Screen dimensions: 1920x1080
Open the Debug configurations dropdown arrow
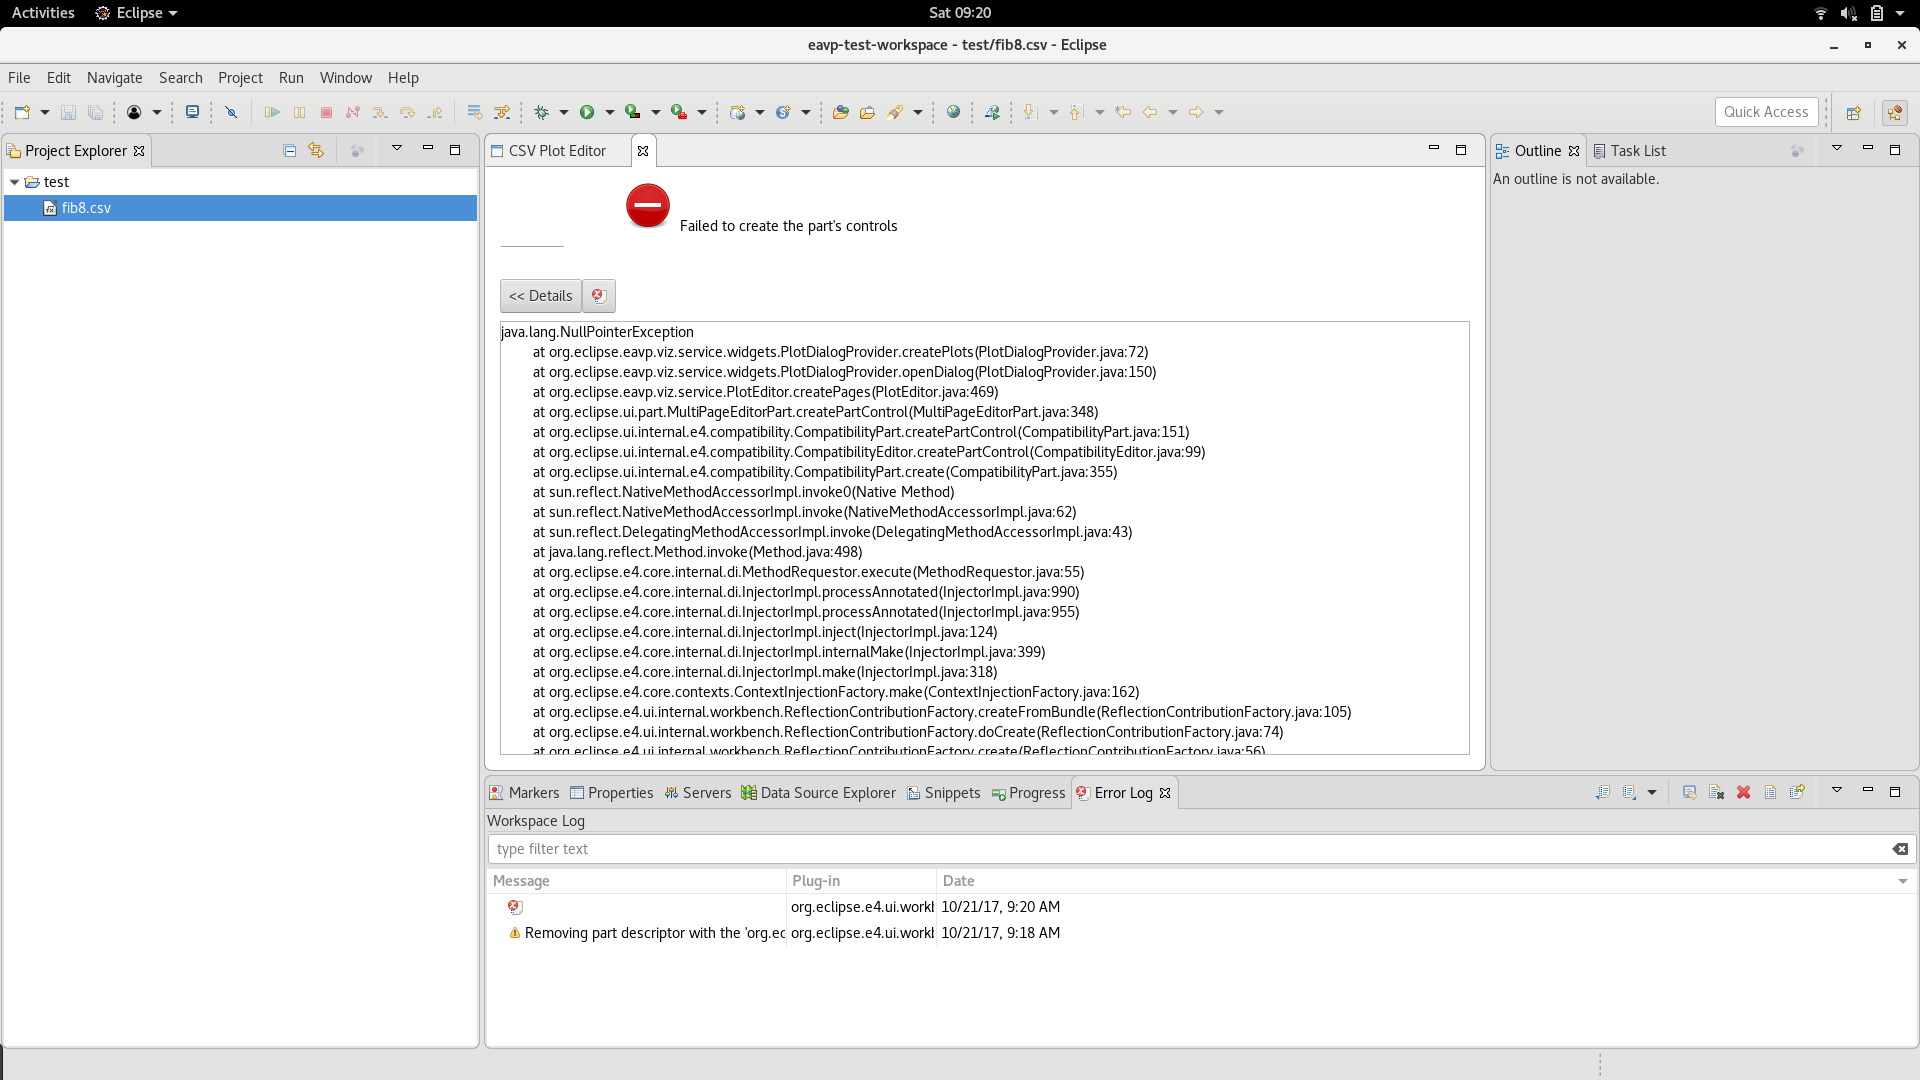pyautogui.click(x=563, y=112)
